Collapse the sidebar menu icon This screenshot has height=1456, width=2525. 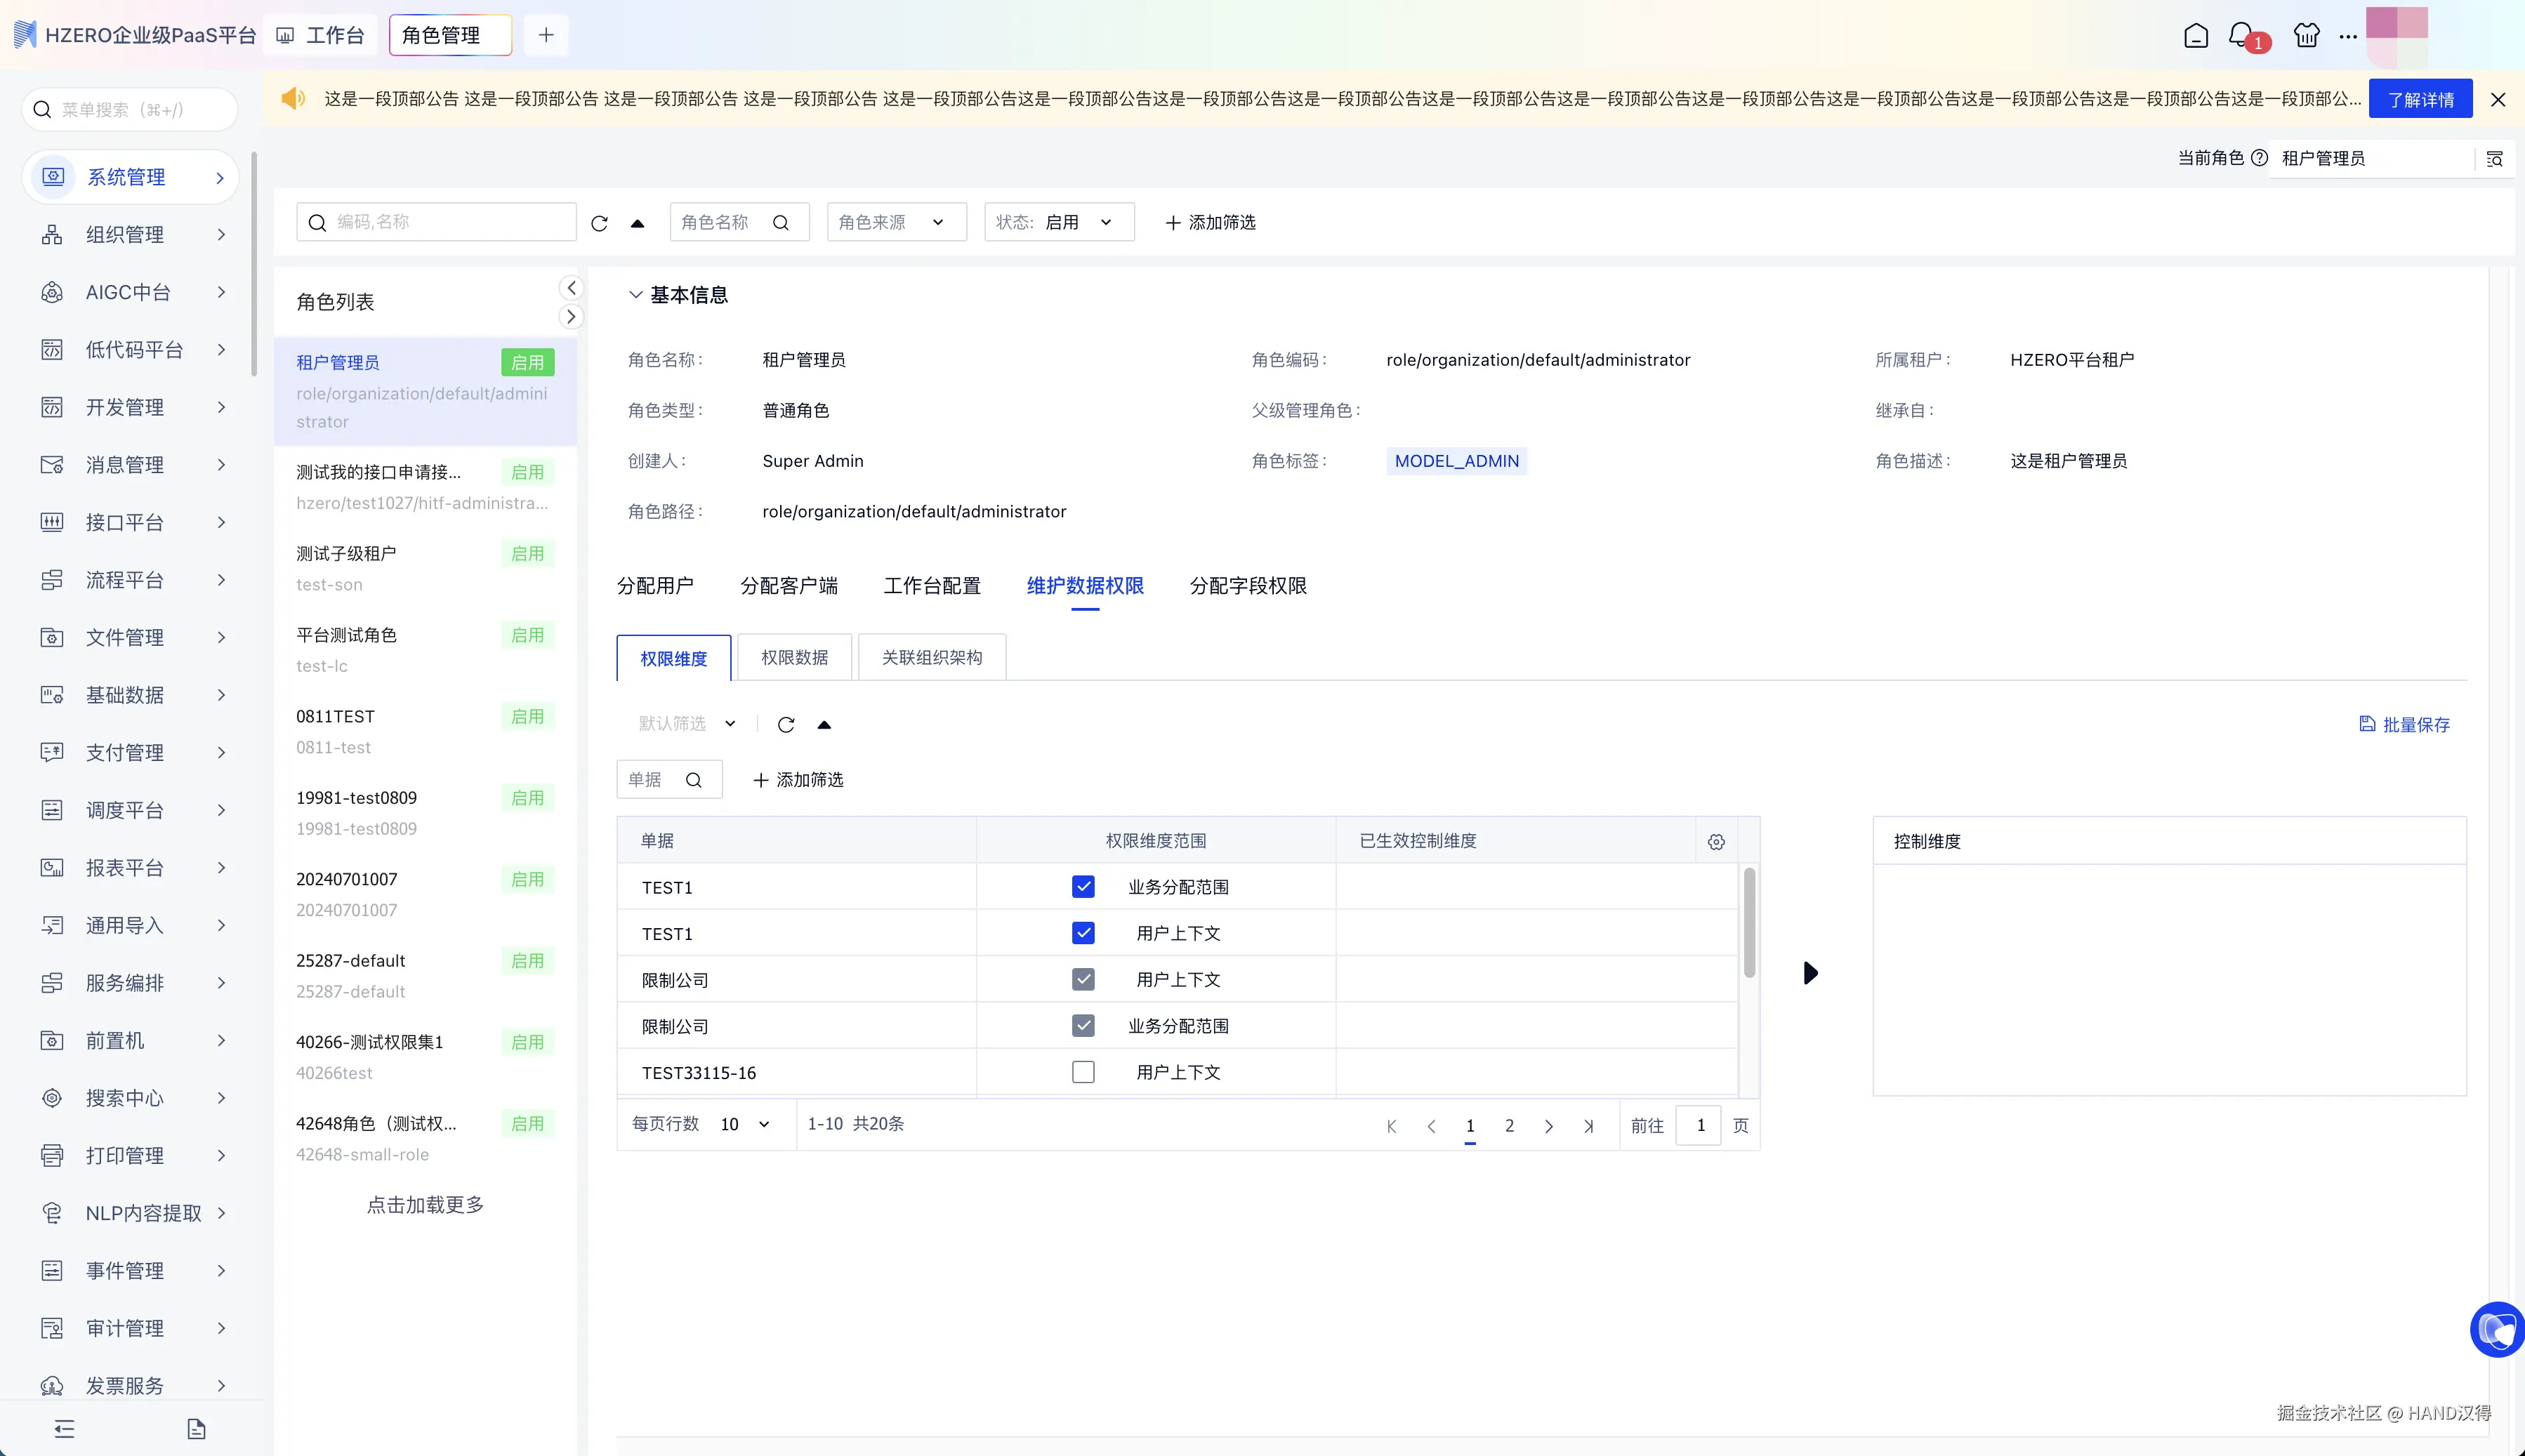coord(65,1428)
